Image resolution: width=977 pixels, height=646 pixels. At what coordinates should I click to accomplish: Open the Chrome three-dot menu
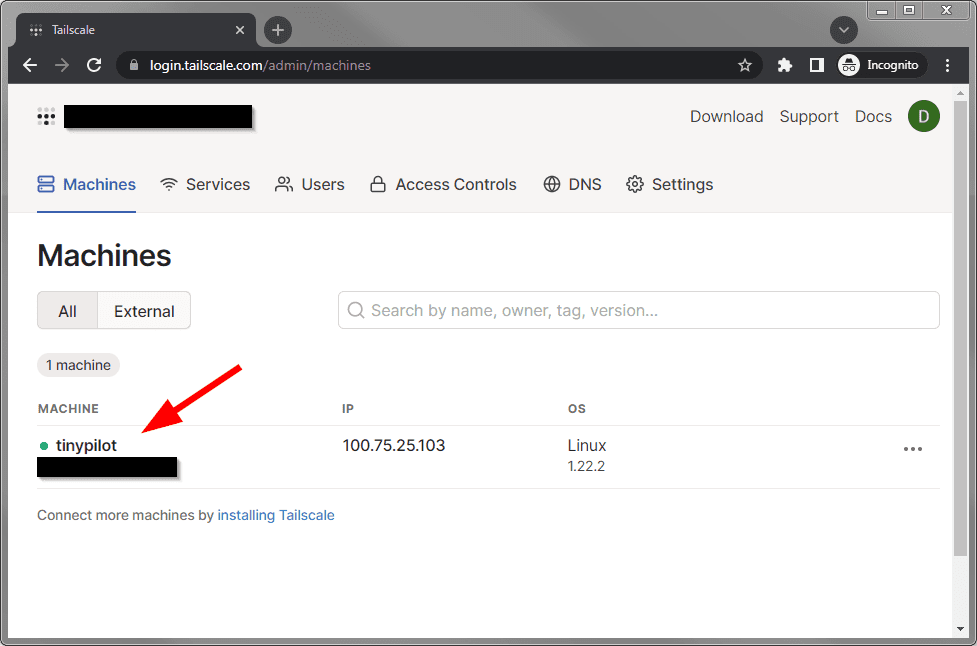click(947, 65)
